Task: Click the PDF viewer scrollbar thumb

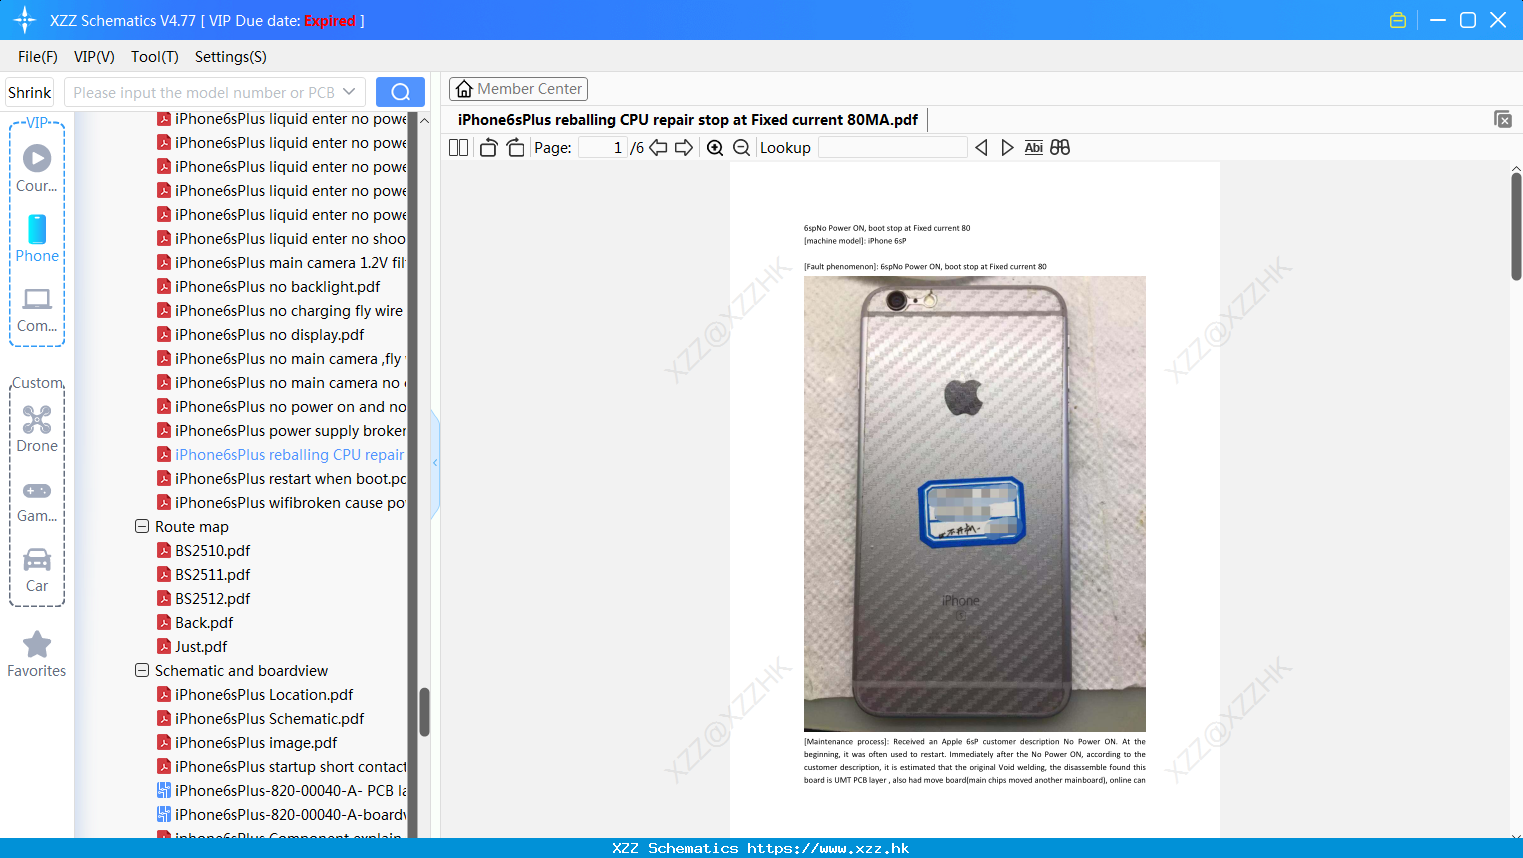Action: pyautogui.click(x=1516, y=227)
